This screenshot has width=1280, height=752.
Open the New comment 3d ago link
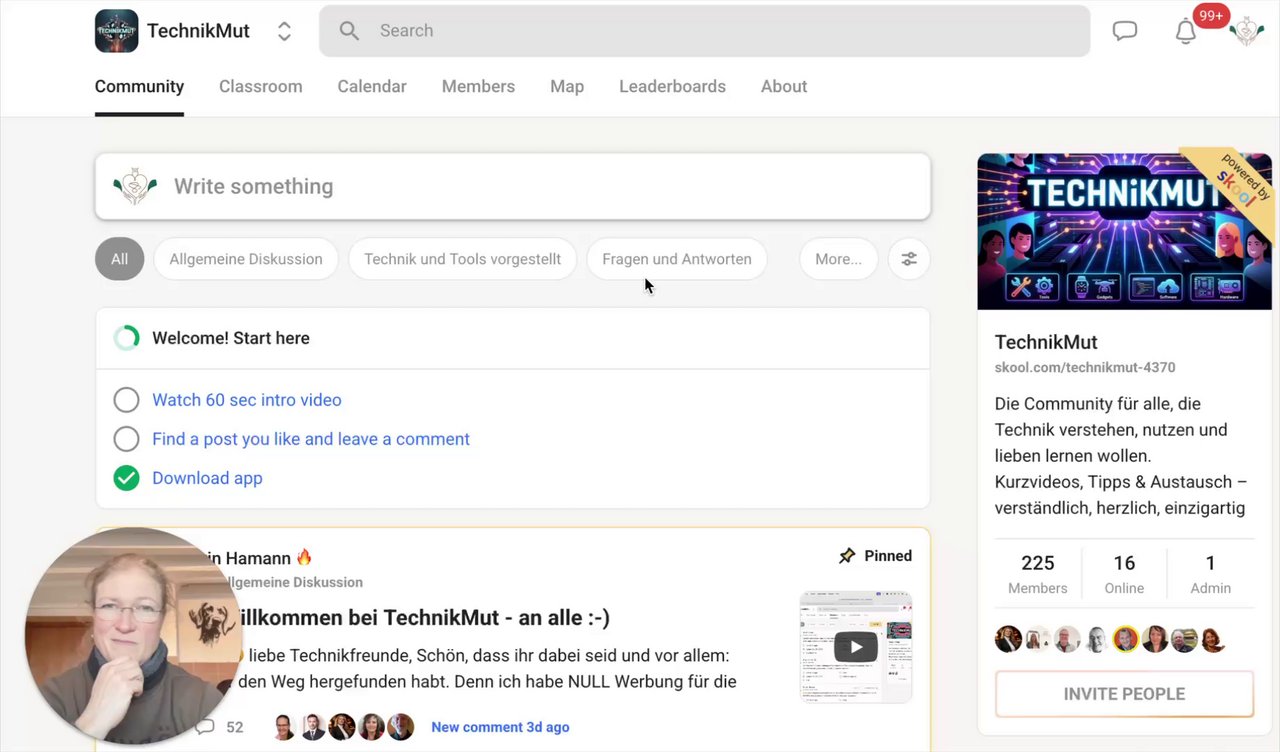pos(500,727)
